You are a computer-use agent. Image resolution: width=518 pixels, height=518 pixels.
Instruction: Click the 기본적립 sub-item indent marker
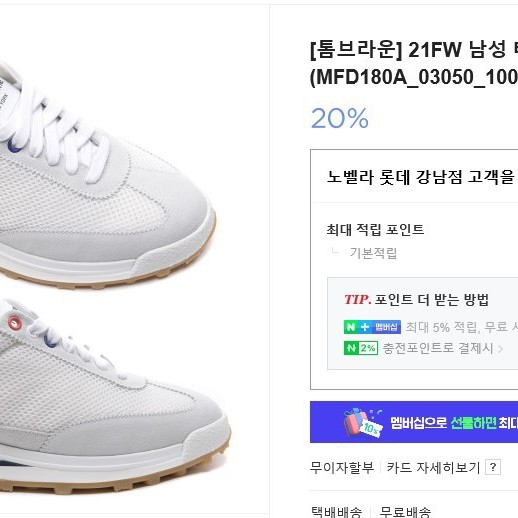[x=335, y=251]
